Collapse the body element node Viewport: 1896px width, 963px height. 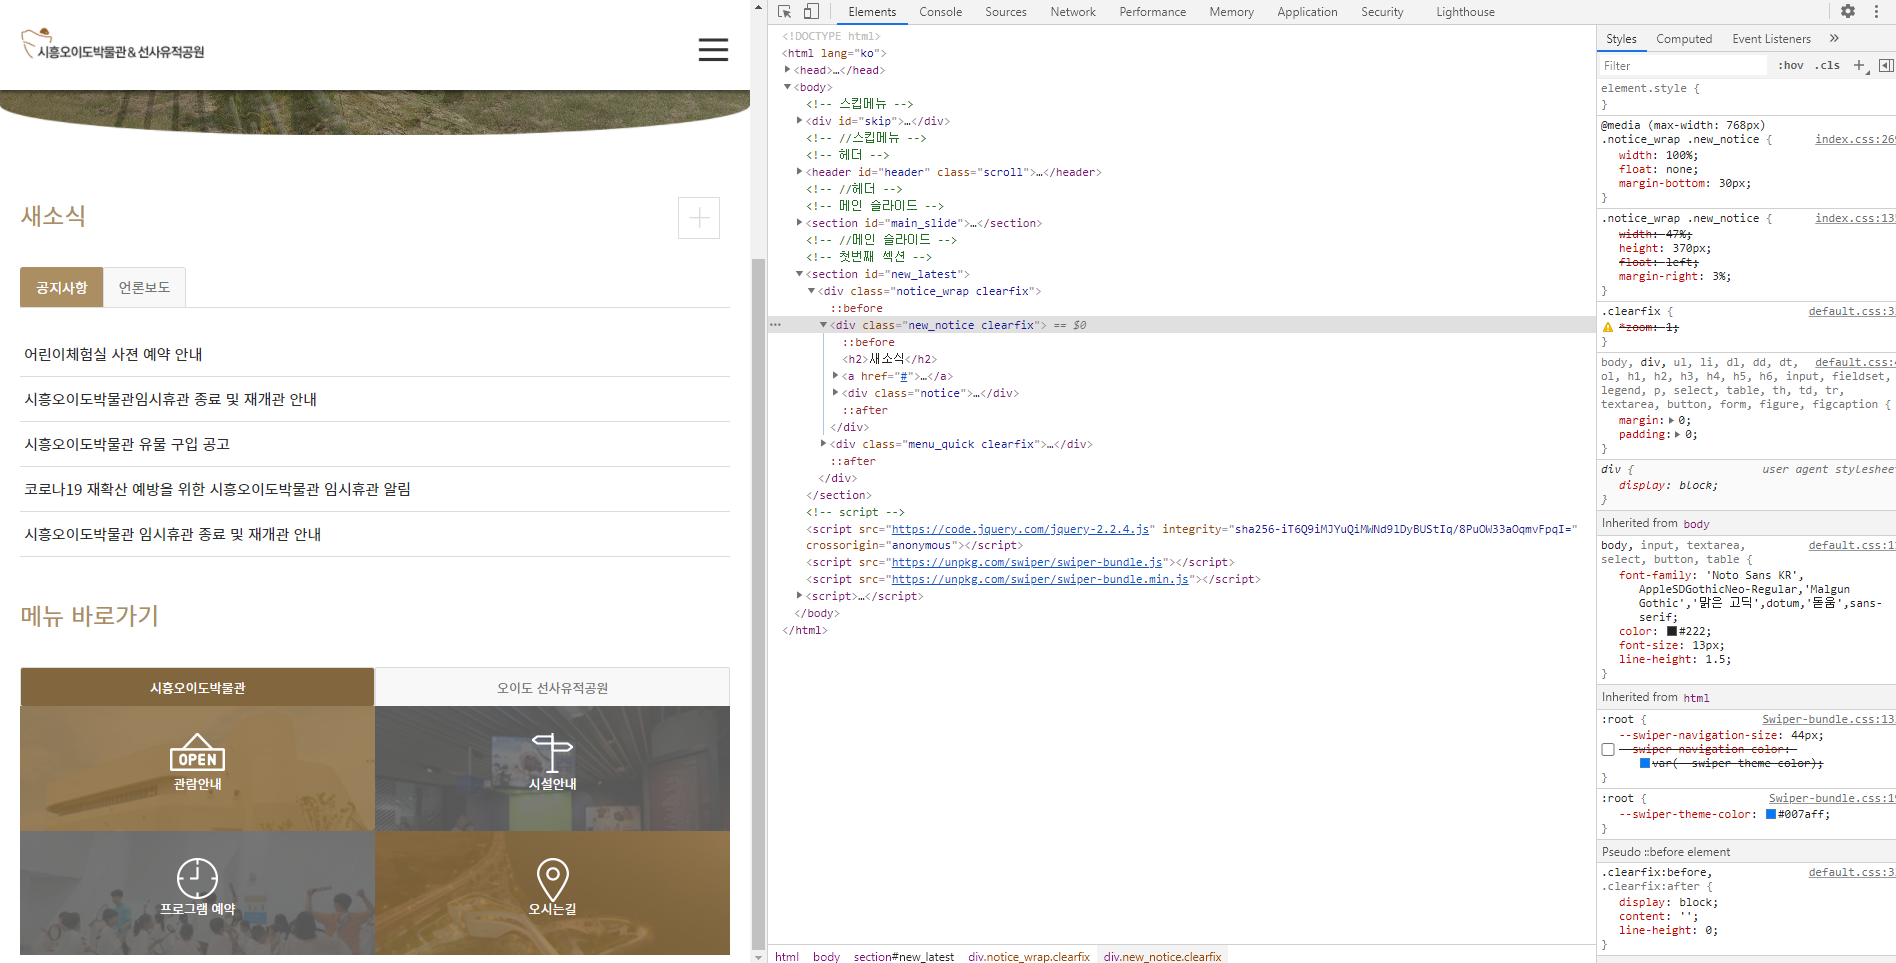[x=788, y=87]
